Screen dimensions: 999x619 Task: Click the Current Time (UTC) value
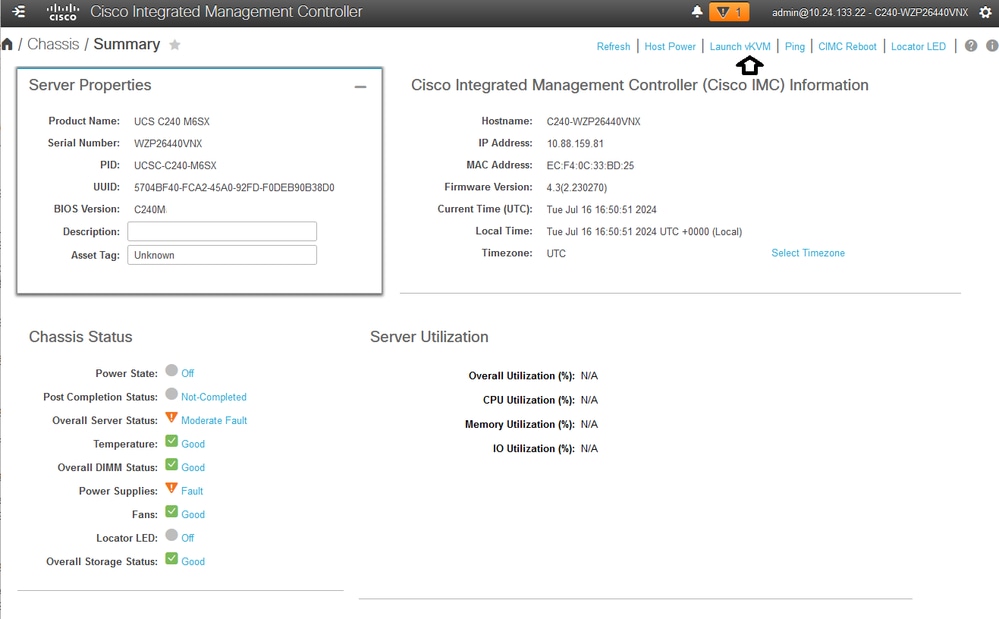click(x=601, y=210)
